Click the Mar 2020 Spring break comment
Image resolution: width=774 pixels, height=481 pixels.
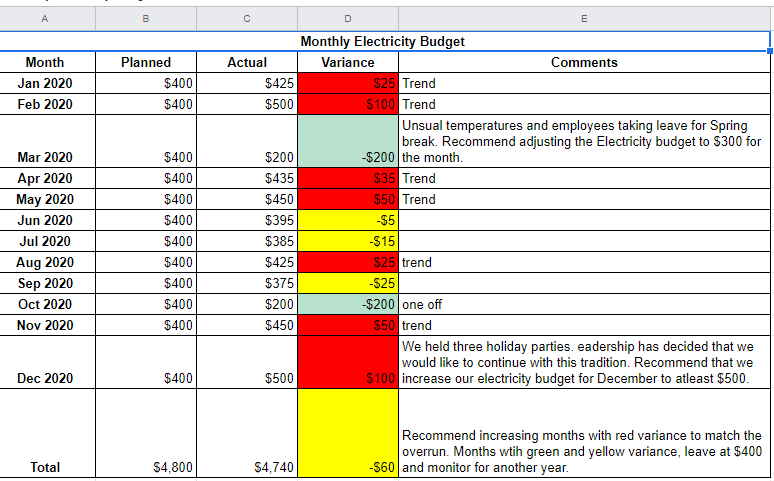(x=584, y=141)
